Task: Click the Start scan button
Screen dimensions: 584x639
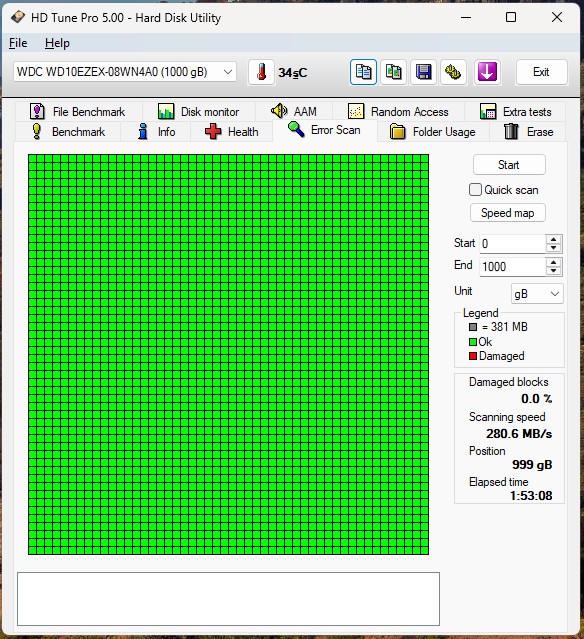Action: coord(509,165)
